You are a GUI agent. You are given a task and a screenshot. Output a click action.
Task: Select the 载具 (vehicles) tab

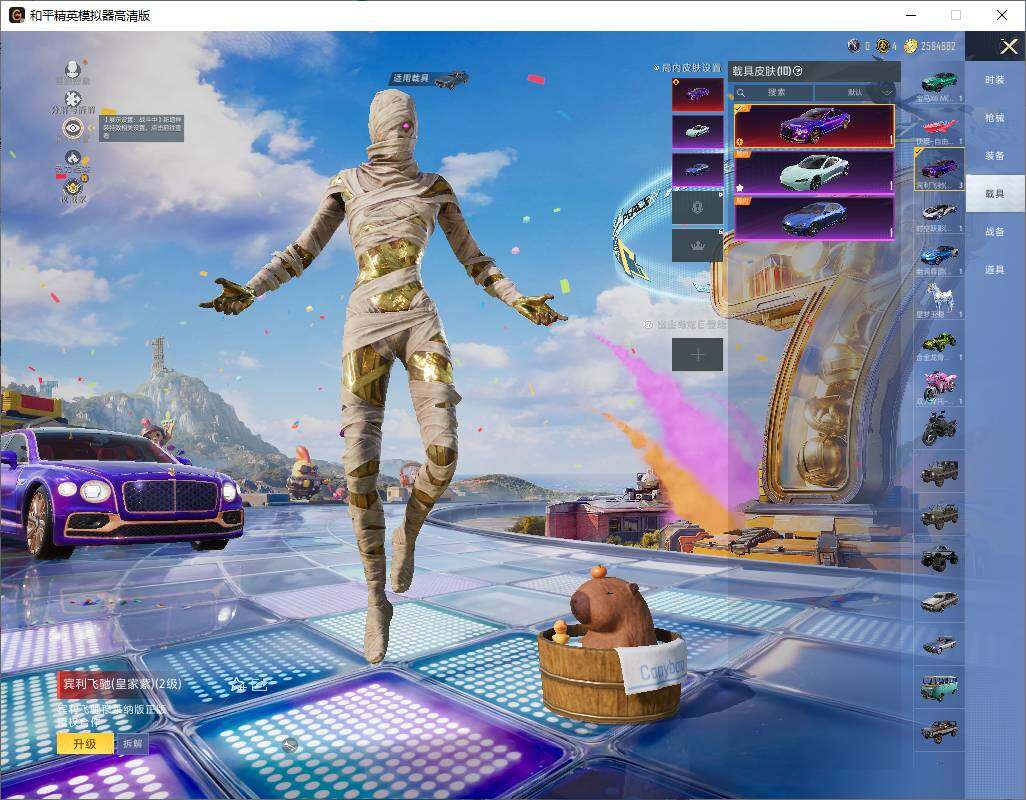(x=995, y=194)
